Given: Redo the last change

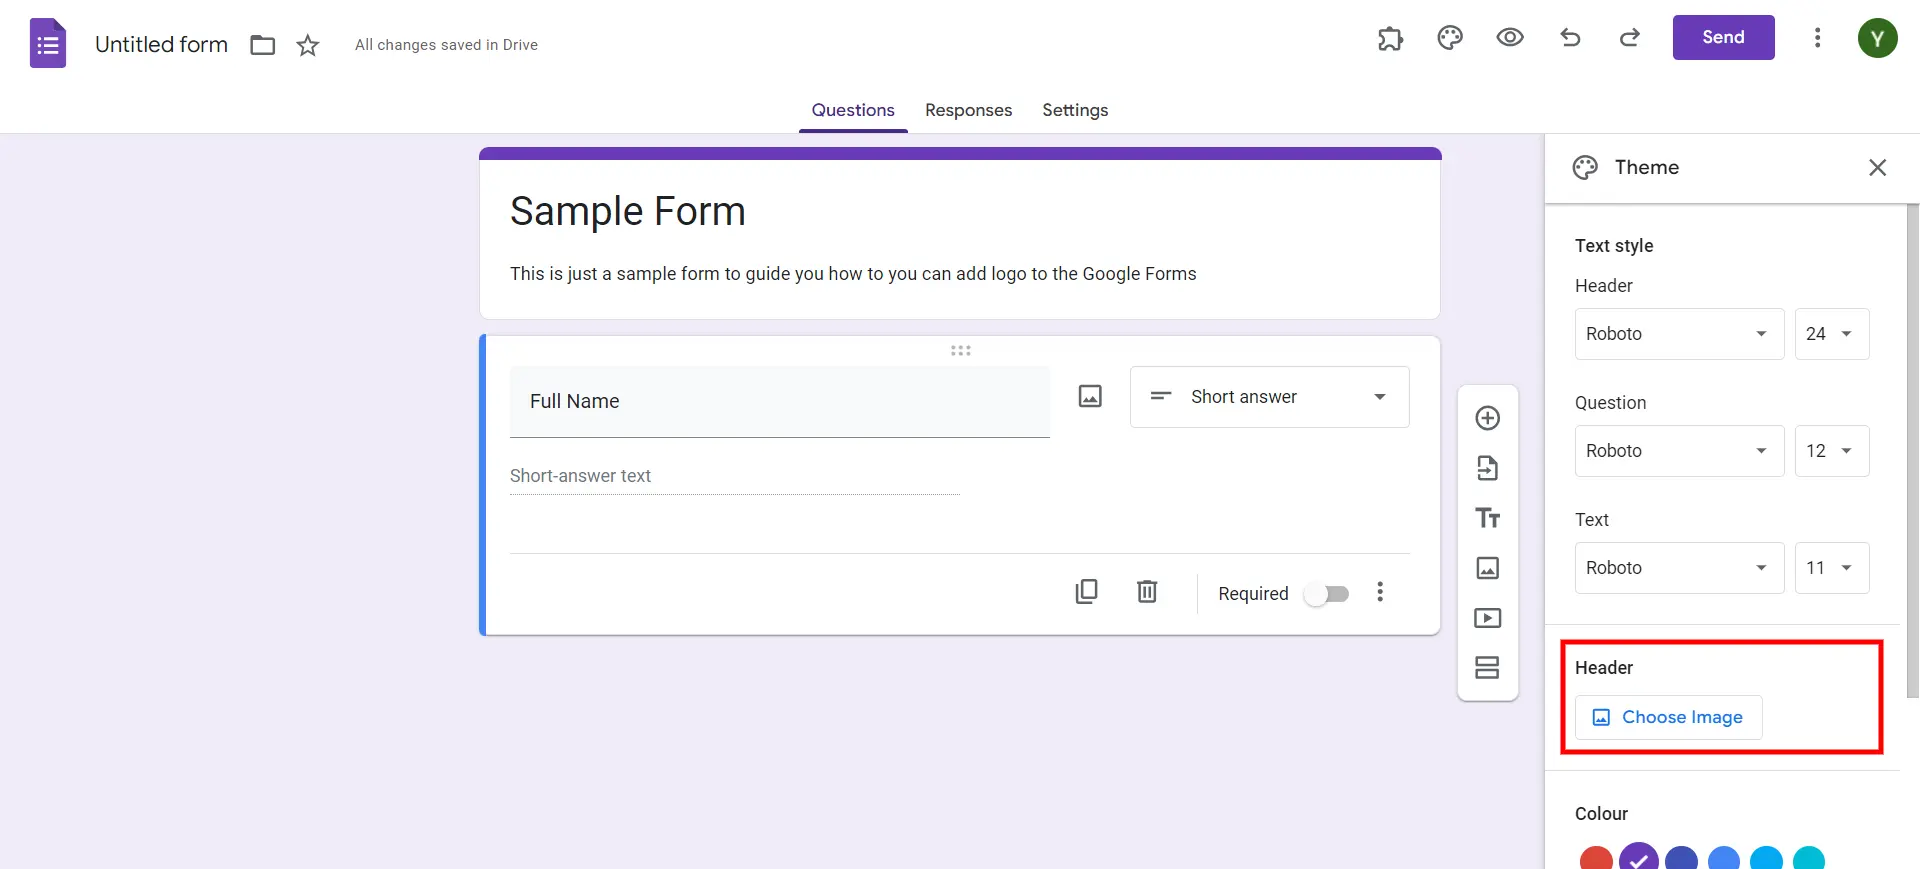Looking at the screenshot, I should [1630, 38].
